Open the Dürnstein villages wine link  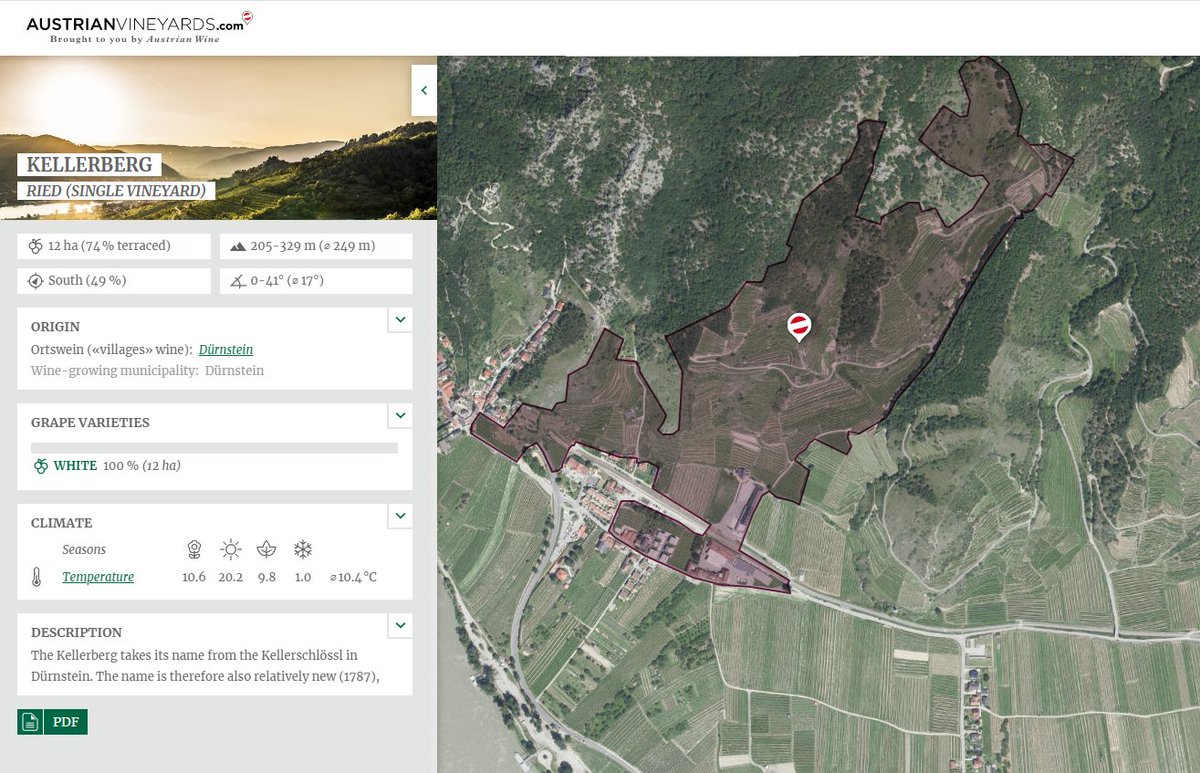tap(226, 350)
